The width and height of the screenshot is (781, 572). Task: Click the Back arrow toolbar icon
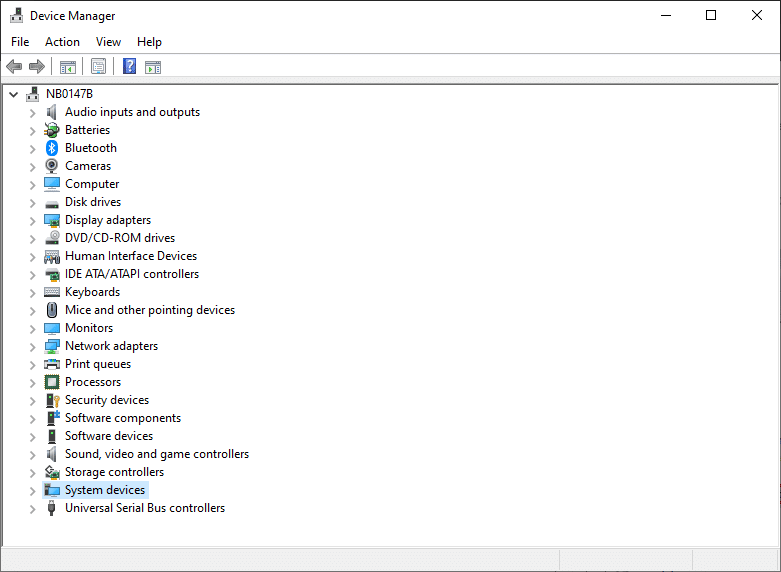coord(14,67)
